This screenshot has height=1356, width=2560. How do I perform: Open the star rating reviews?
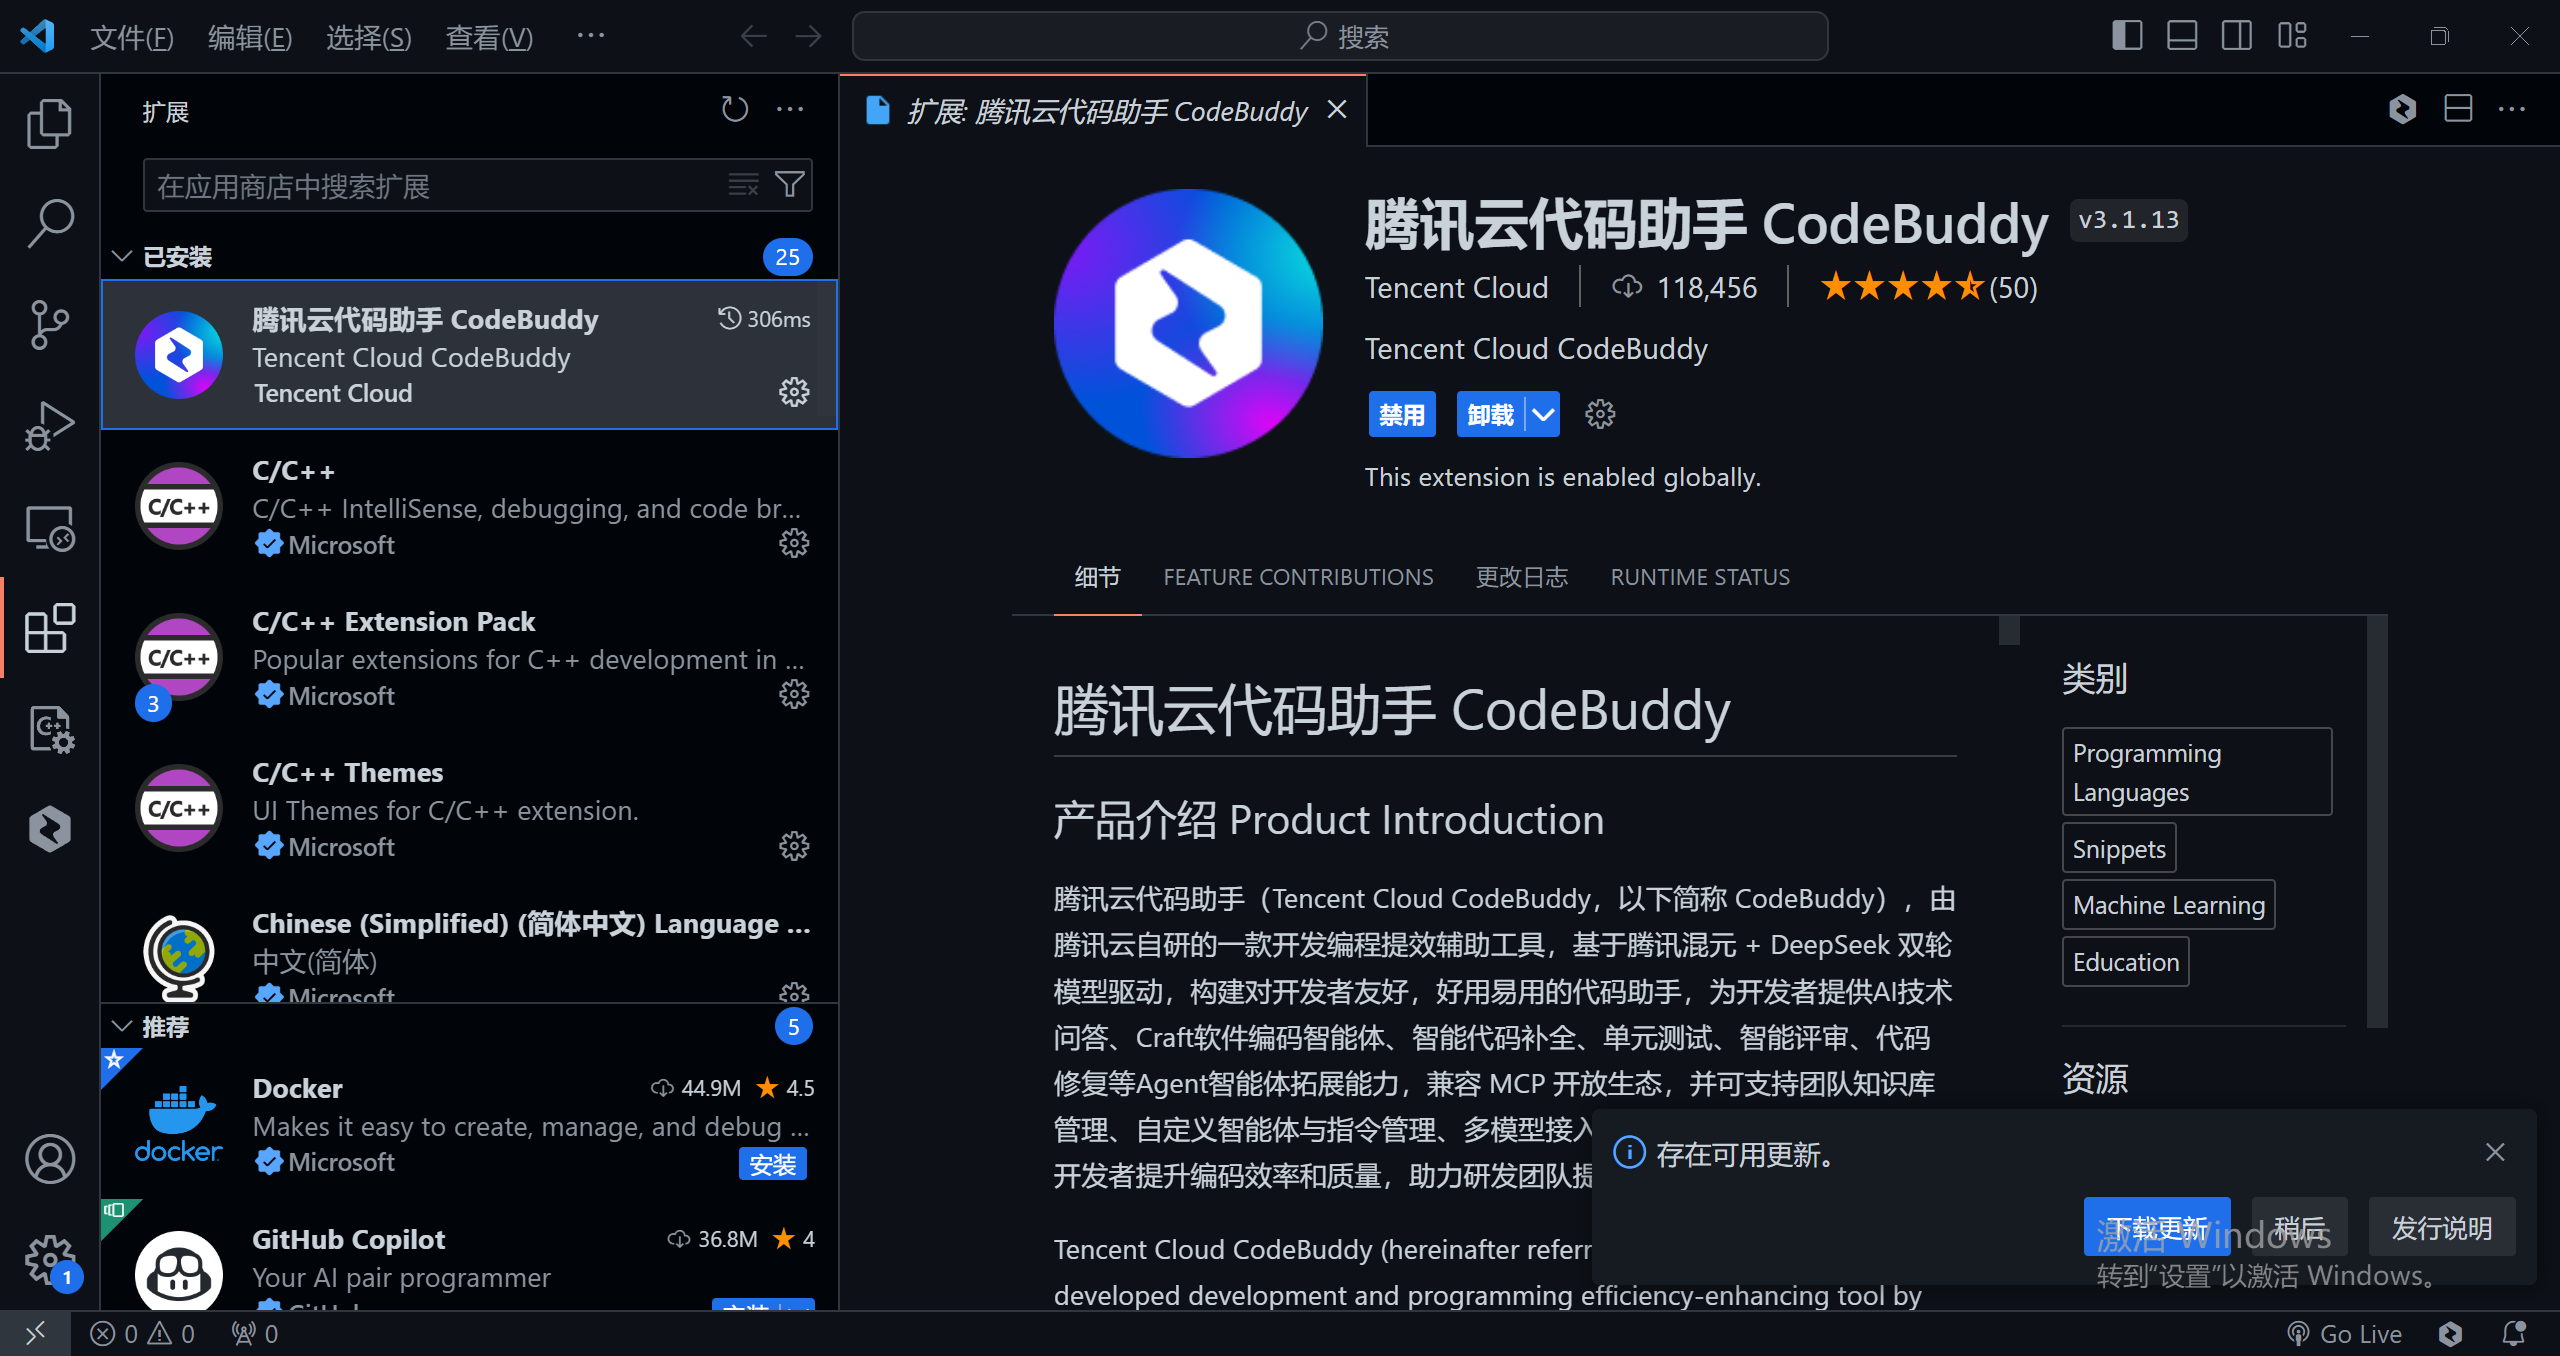(x=1928, y=288)
